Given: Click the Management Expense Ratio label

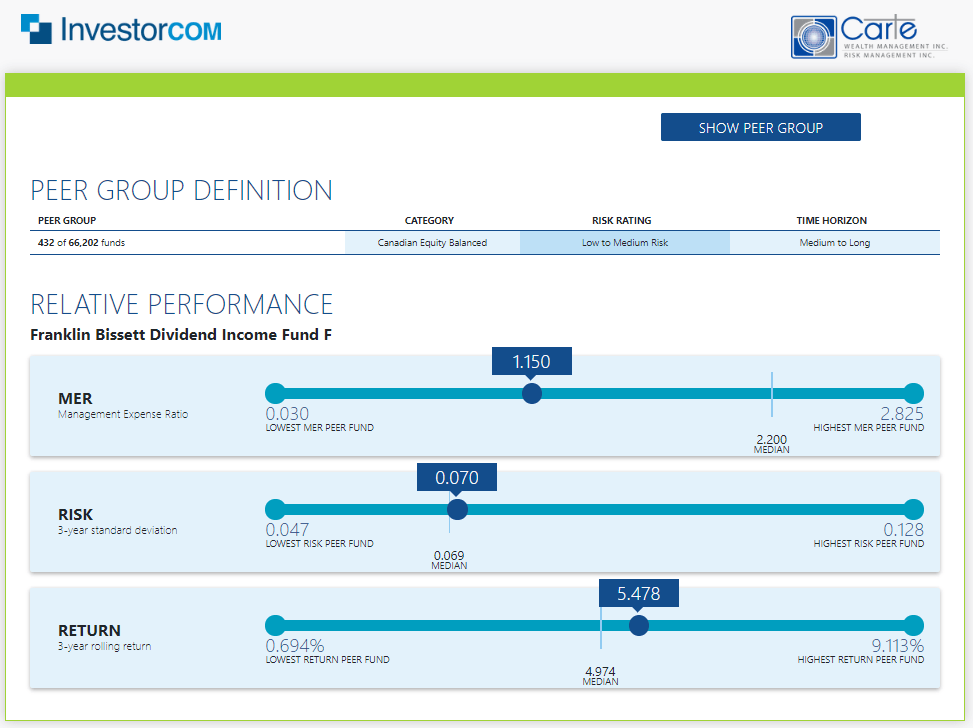Looking at the screenshot, I should tap(123, 414).
